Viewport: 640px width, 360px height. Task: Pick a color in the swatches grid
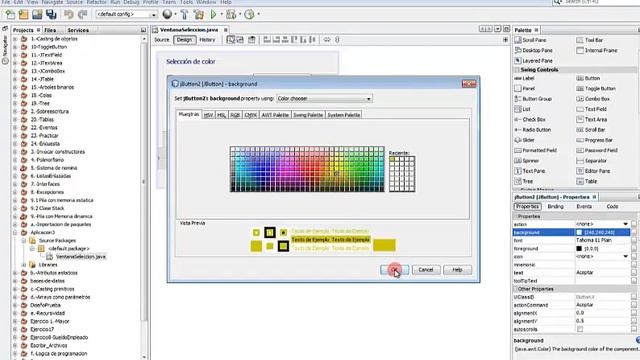click(x=307, y=169)
